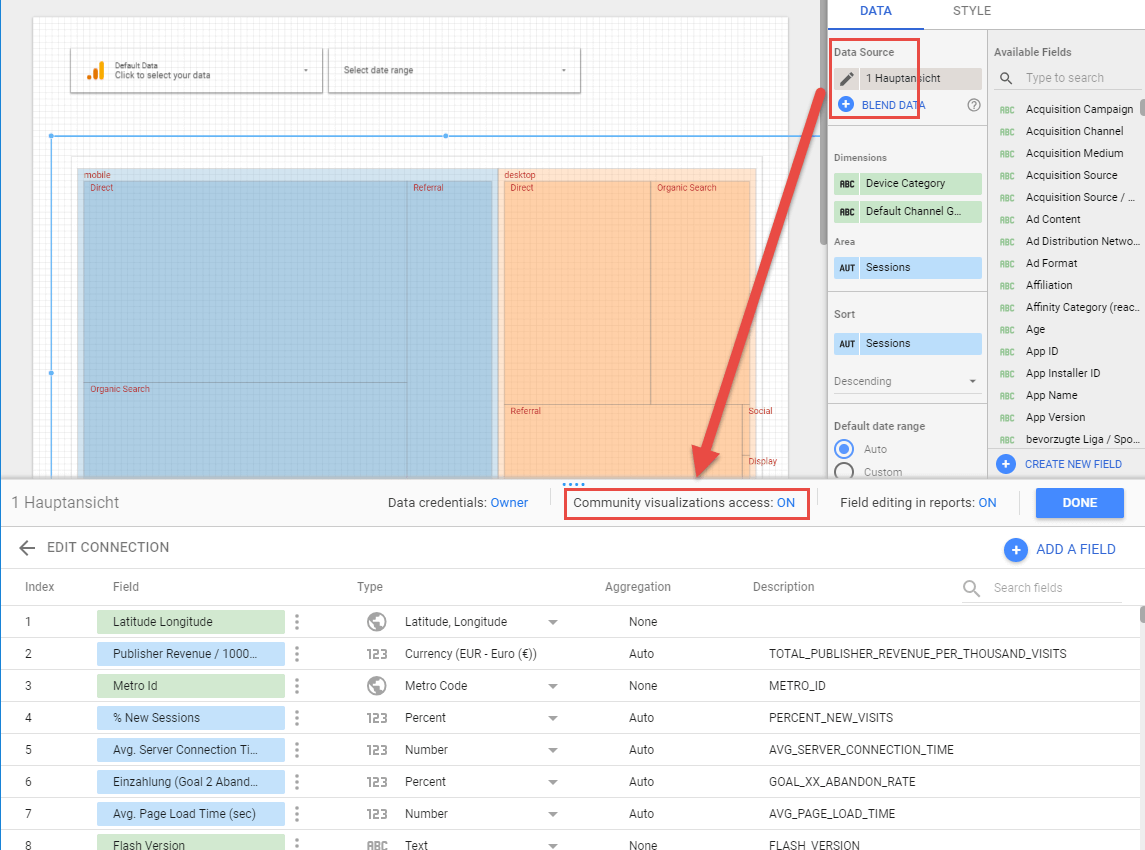This screenshot has height=850, width=1145.
Task: Open the Metro Code type dropdown
Action: point(553,686)
